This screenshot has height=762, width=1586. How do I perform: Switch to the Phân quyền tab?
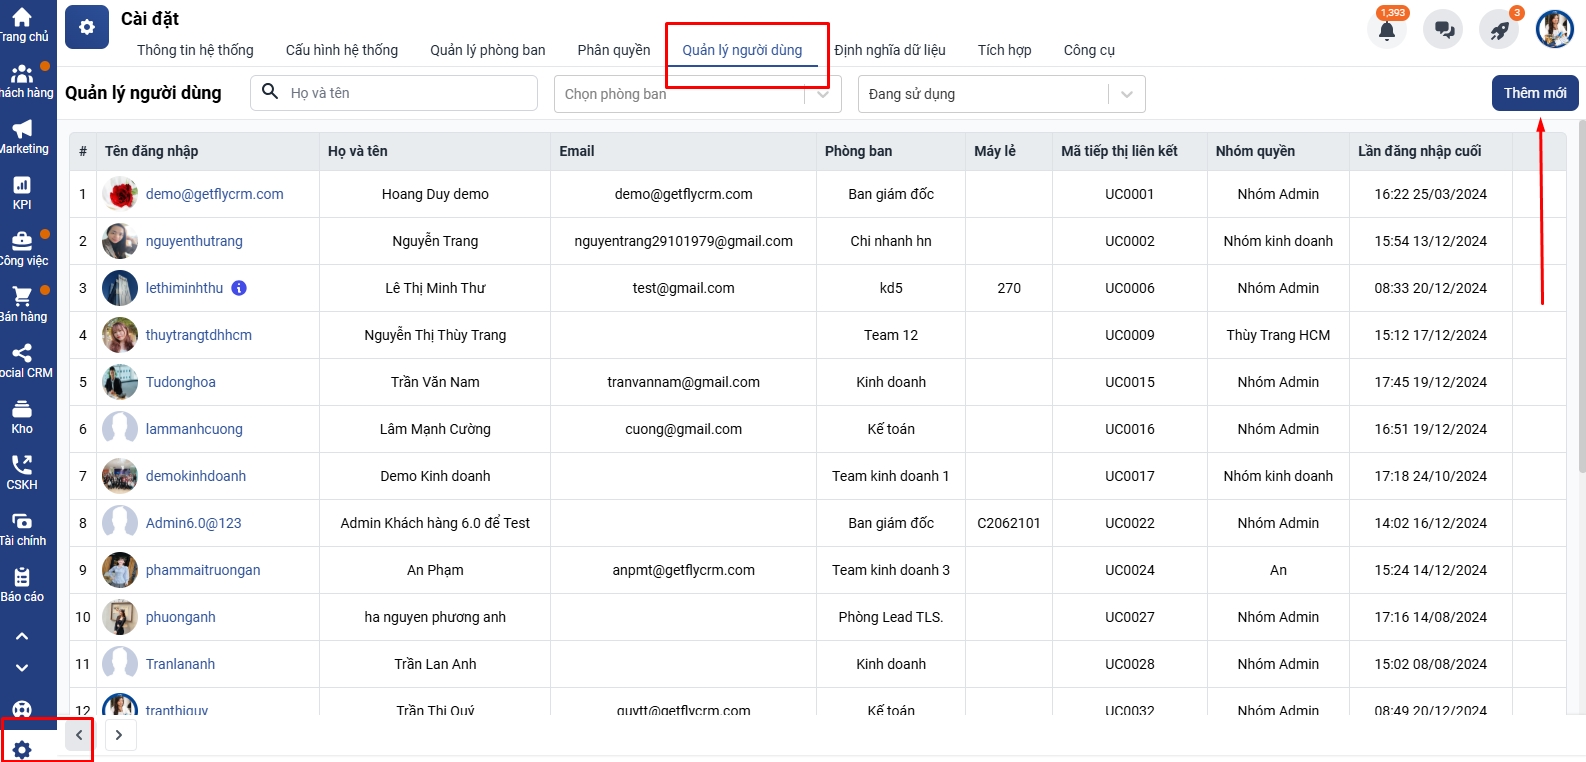coord(613,50)
